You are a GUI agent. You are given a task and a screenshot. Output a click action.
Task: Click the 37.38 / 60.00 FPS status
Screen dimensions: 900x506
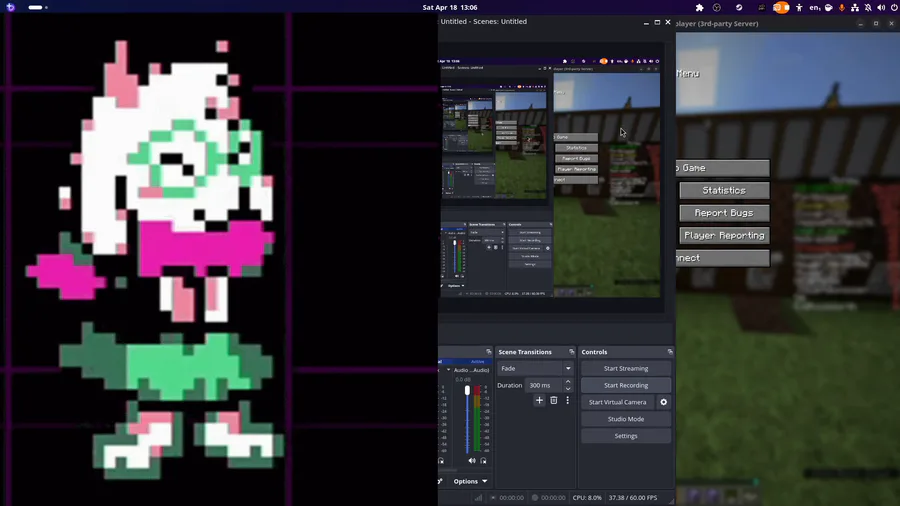point(633,498)
